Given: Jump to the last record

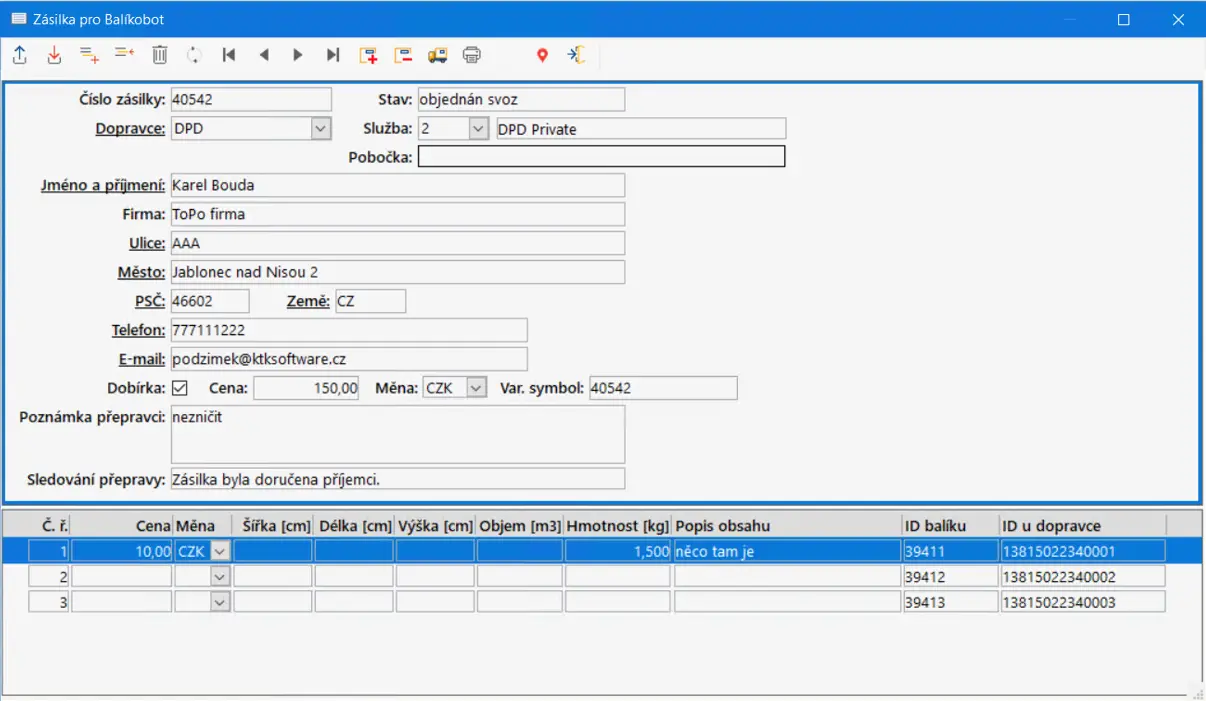Looking at the screenshot, I should [333, 56].
